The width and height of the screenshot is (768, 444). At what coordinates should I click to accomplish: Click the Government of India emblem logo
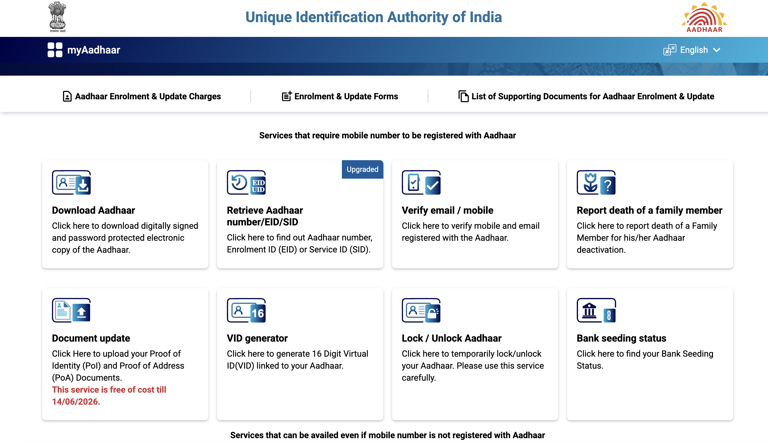[x=57, y=17]
